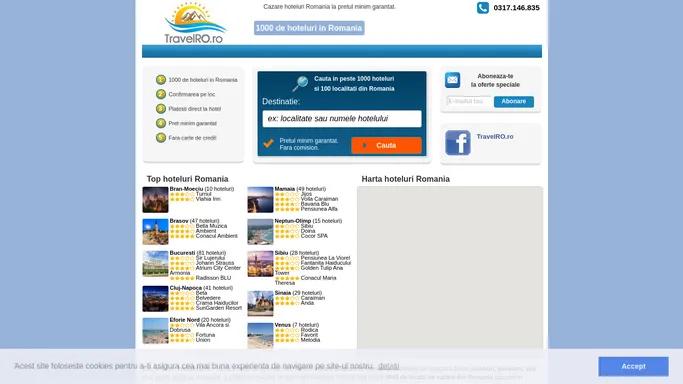Image resolution: width=683 pixels, height=384 pixels.
Task: Click the Abonare subscribe button
Action: 514,101
